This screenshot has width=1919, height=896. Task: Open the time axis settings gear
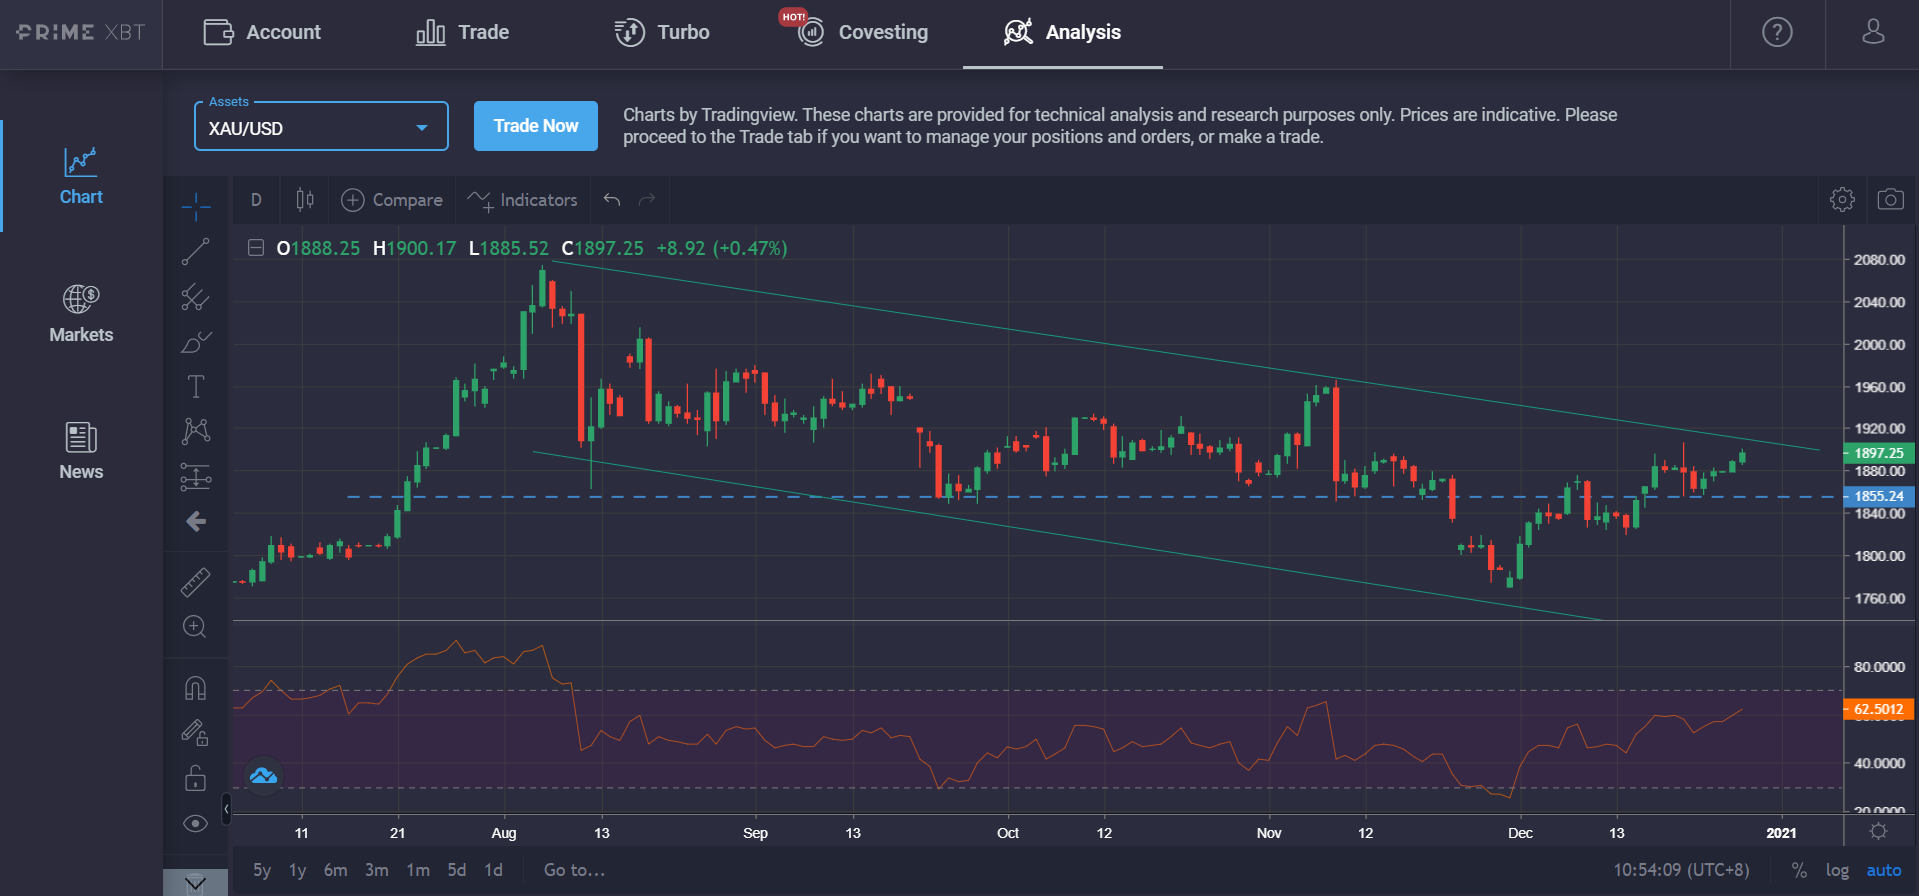click(x=1879, y=831)
